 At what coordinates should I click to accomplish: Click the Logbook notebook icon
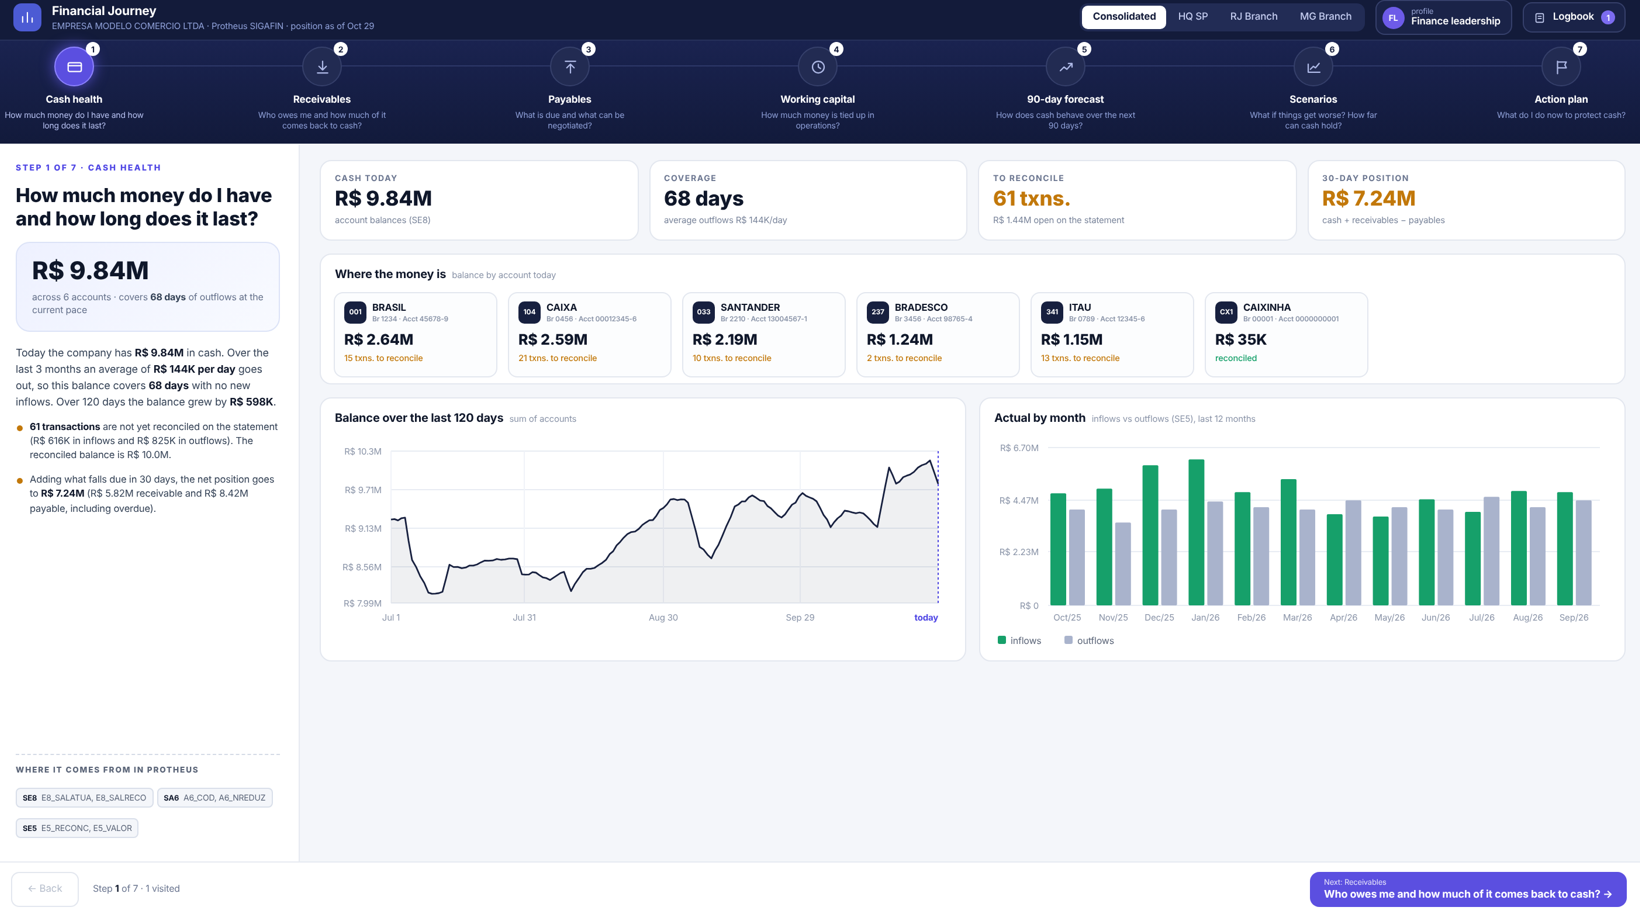pyautogui.click(x=1540, y=17)
